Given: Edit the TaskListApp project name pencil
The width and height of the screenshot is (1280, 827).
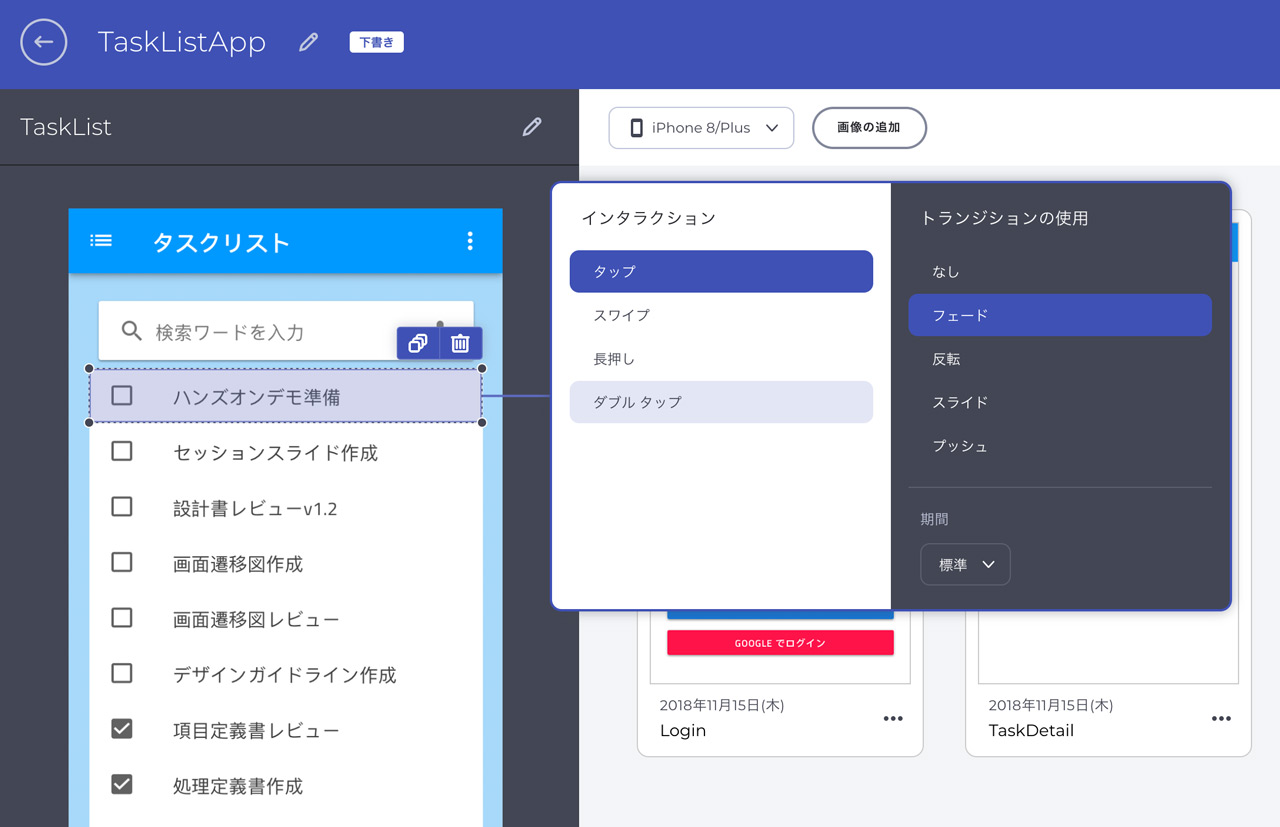Looking at the screenshot, I should coord(308,42).
